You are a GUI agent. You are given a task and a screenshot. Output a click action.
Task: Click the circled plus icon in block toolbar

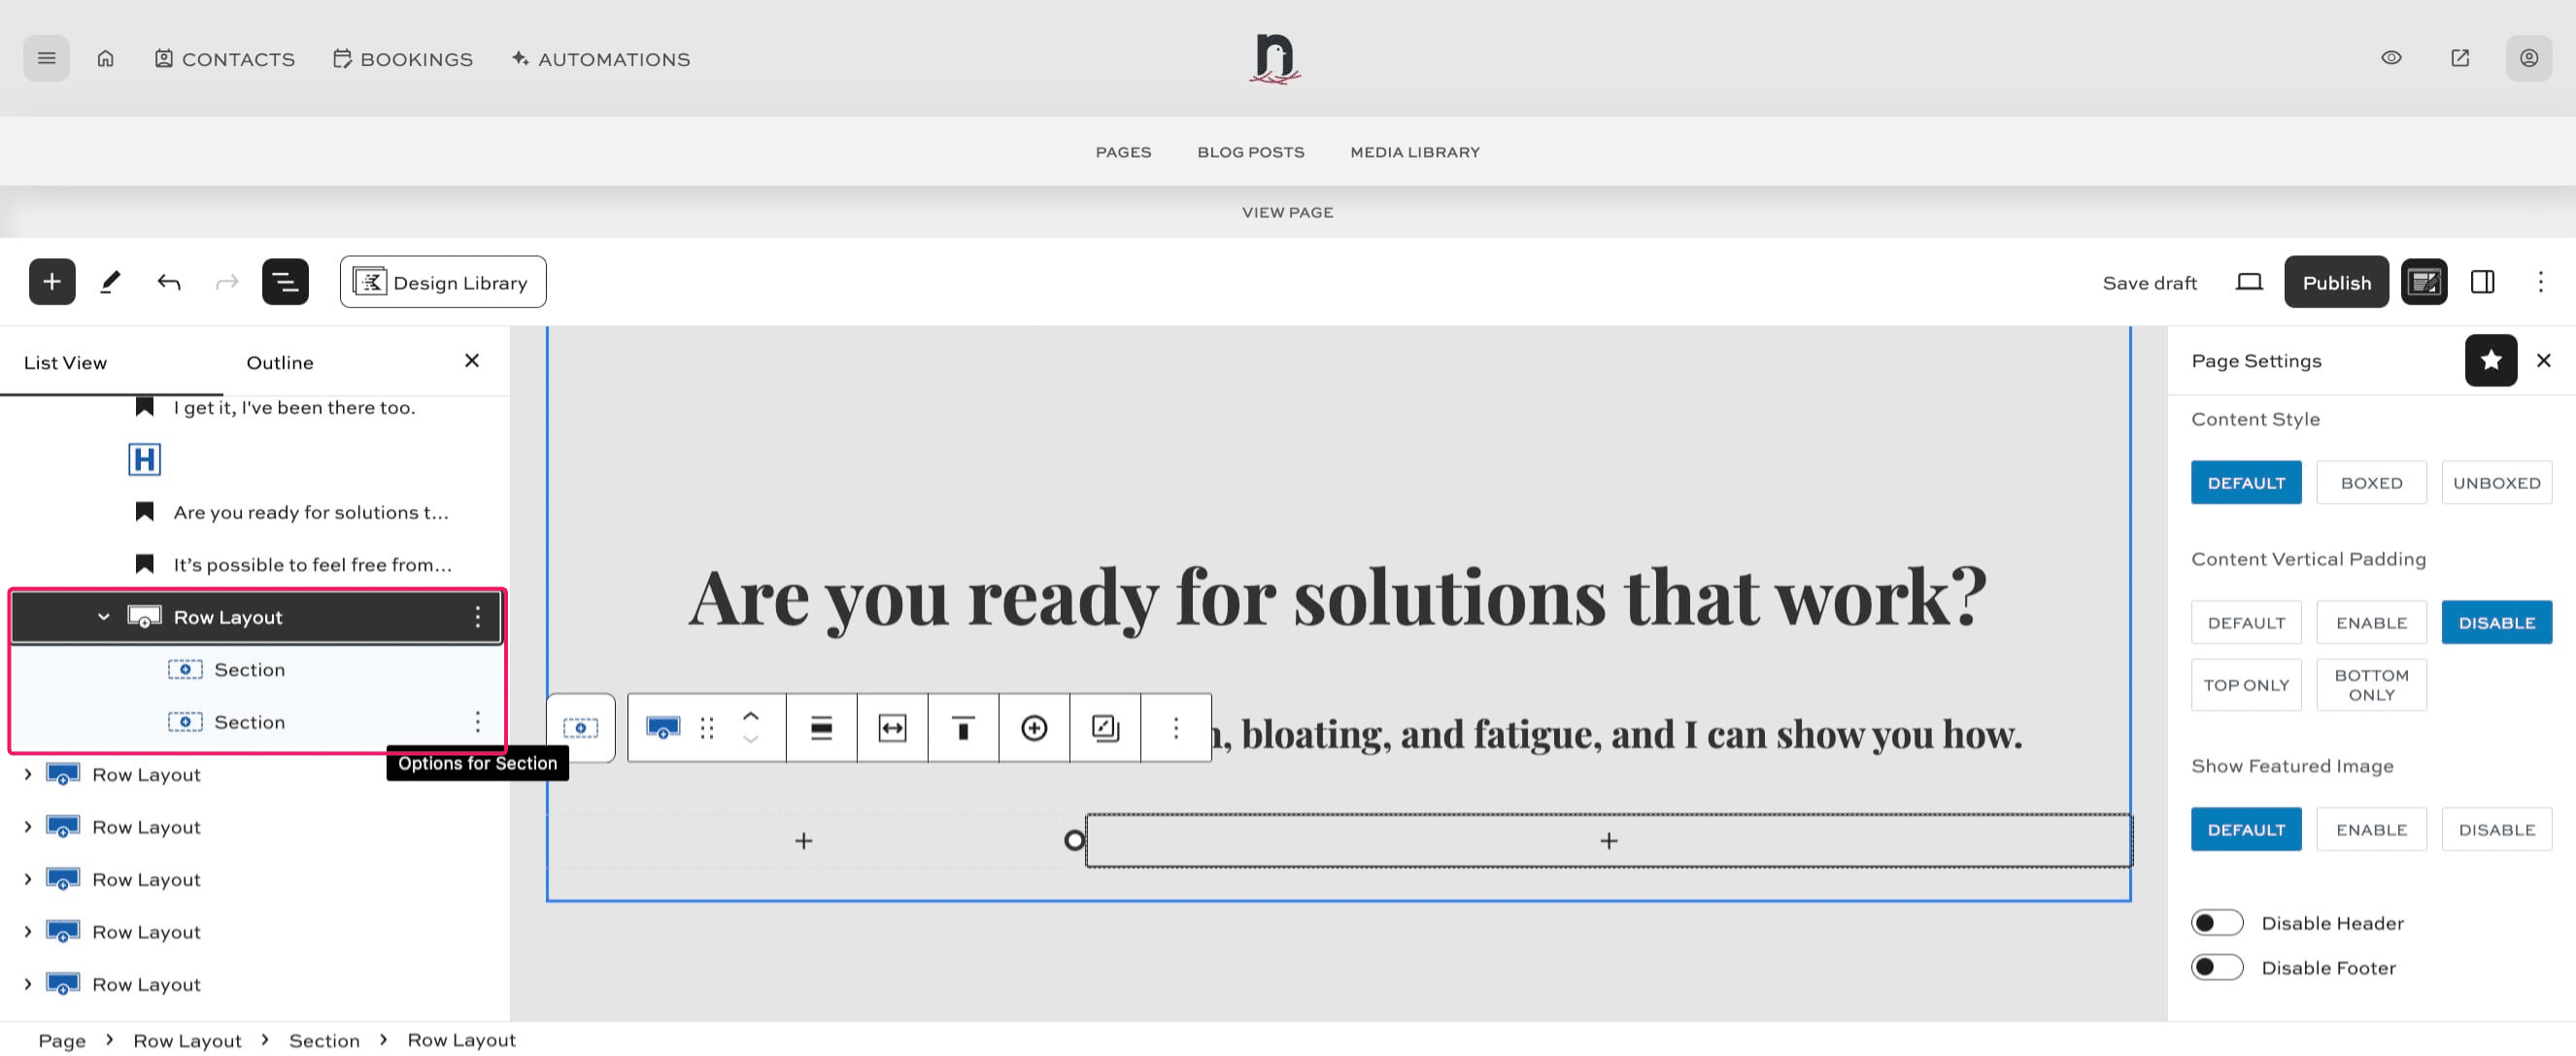[x=1033, y=728]
